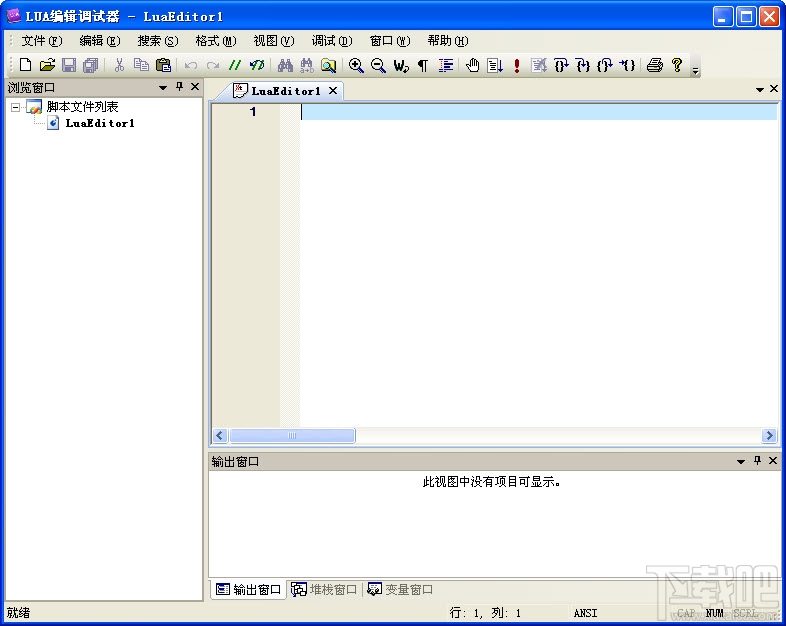Click the Redo arrow icon
Screen dimensions: 786x626
coord(213,65)
